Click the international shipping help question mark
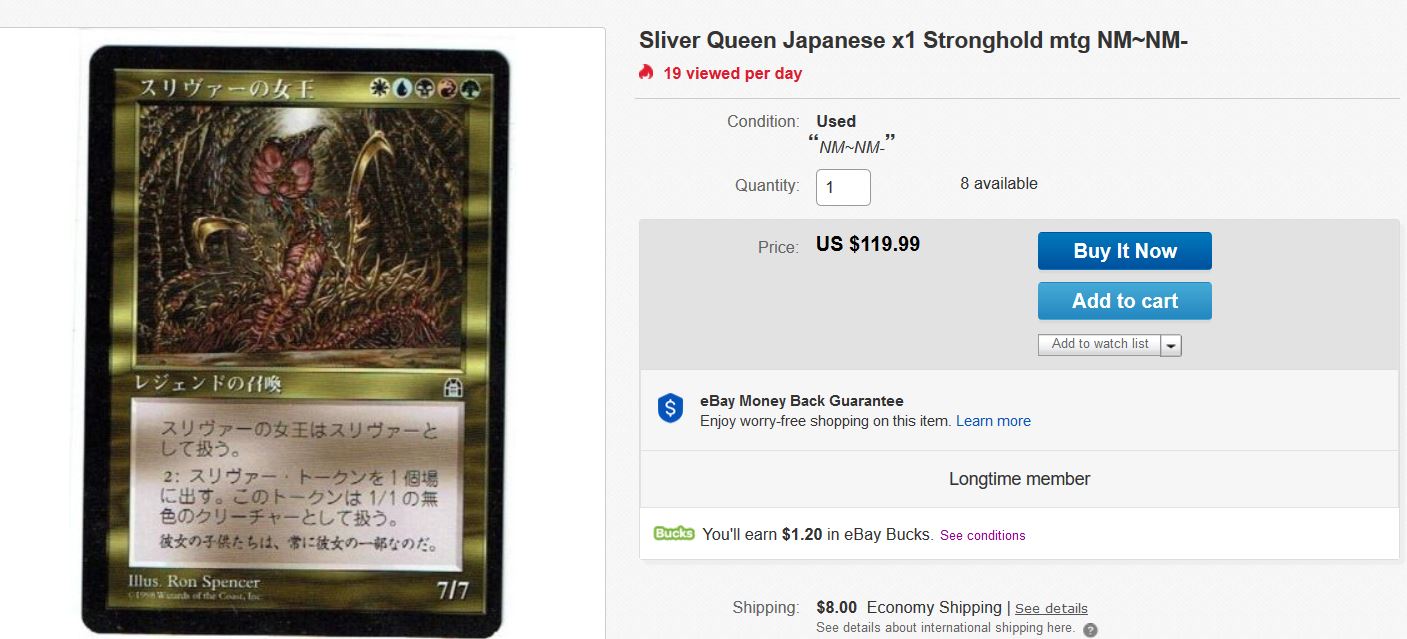 [x=1090, y=629]
